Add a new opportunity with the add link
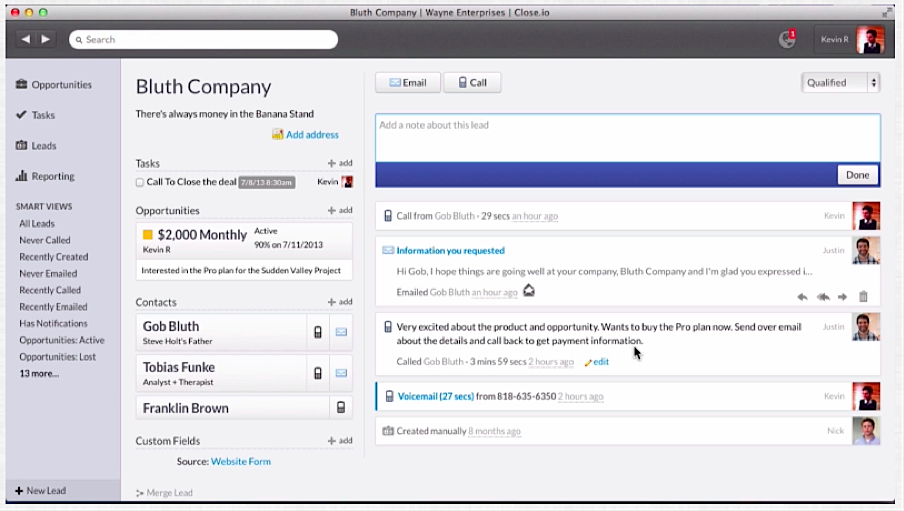 tap(340, 211)
